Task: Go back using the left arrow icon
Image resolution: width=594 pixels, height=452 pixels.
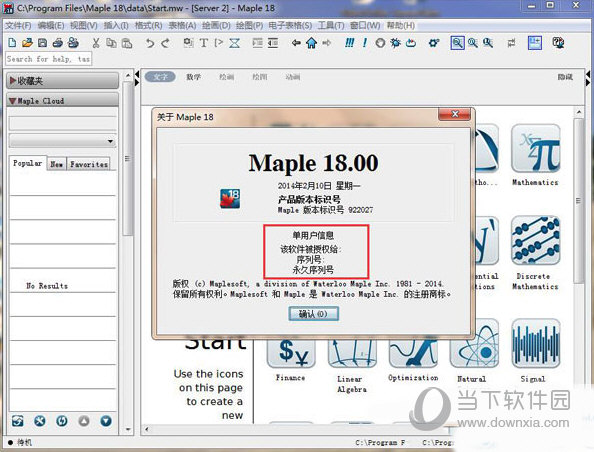Action: point(296,43)
